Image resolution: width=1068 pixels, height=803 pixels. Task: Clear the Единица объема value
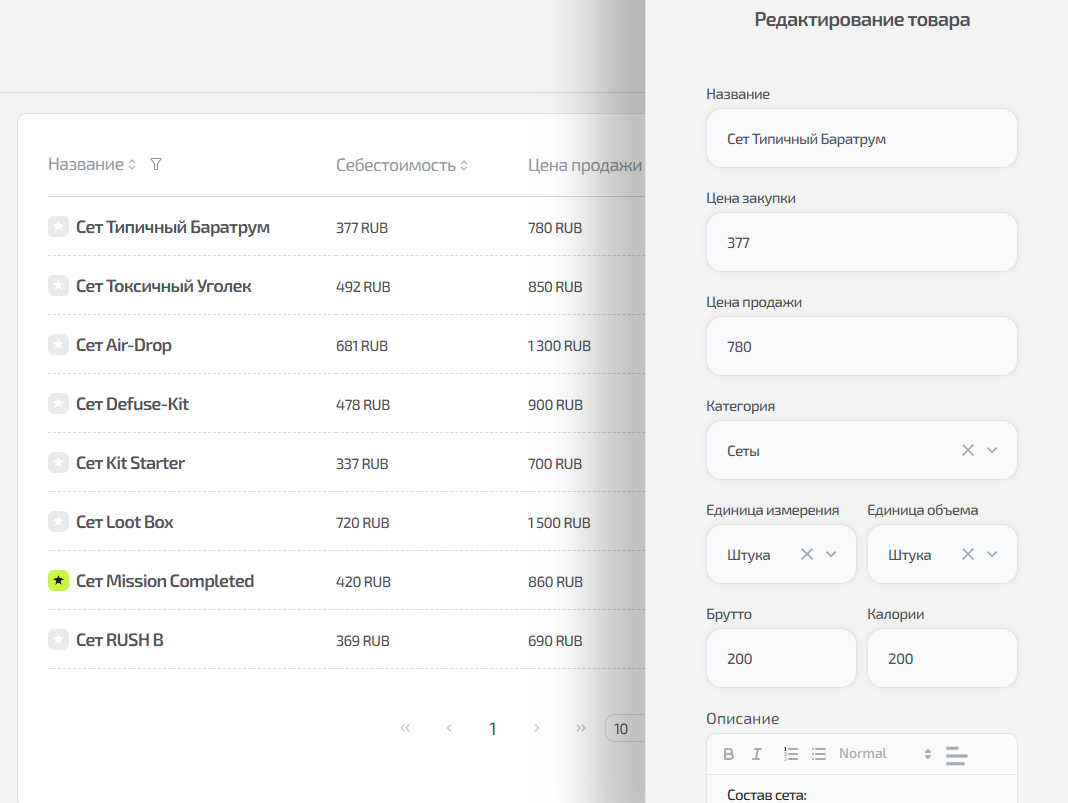[967, 554]
